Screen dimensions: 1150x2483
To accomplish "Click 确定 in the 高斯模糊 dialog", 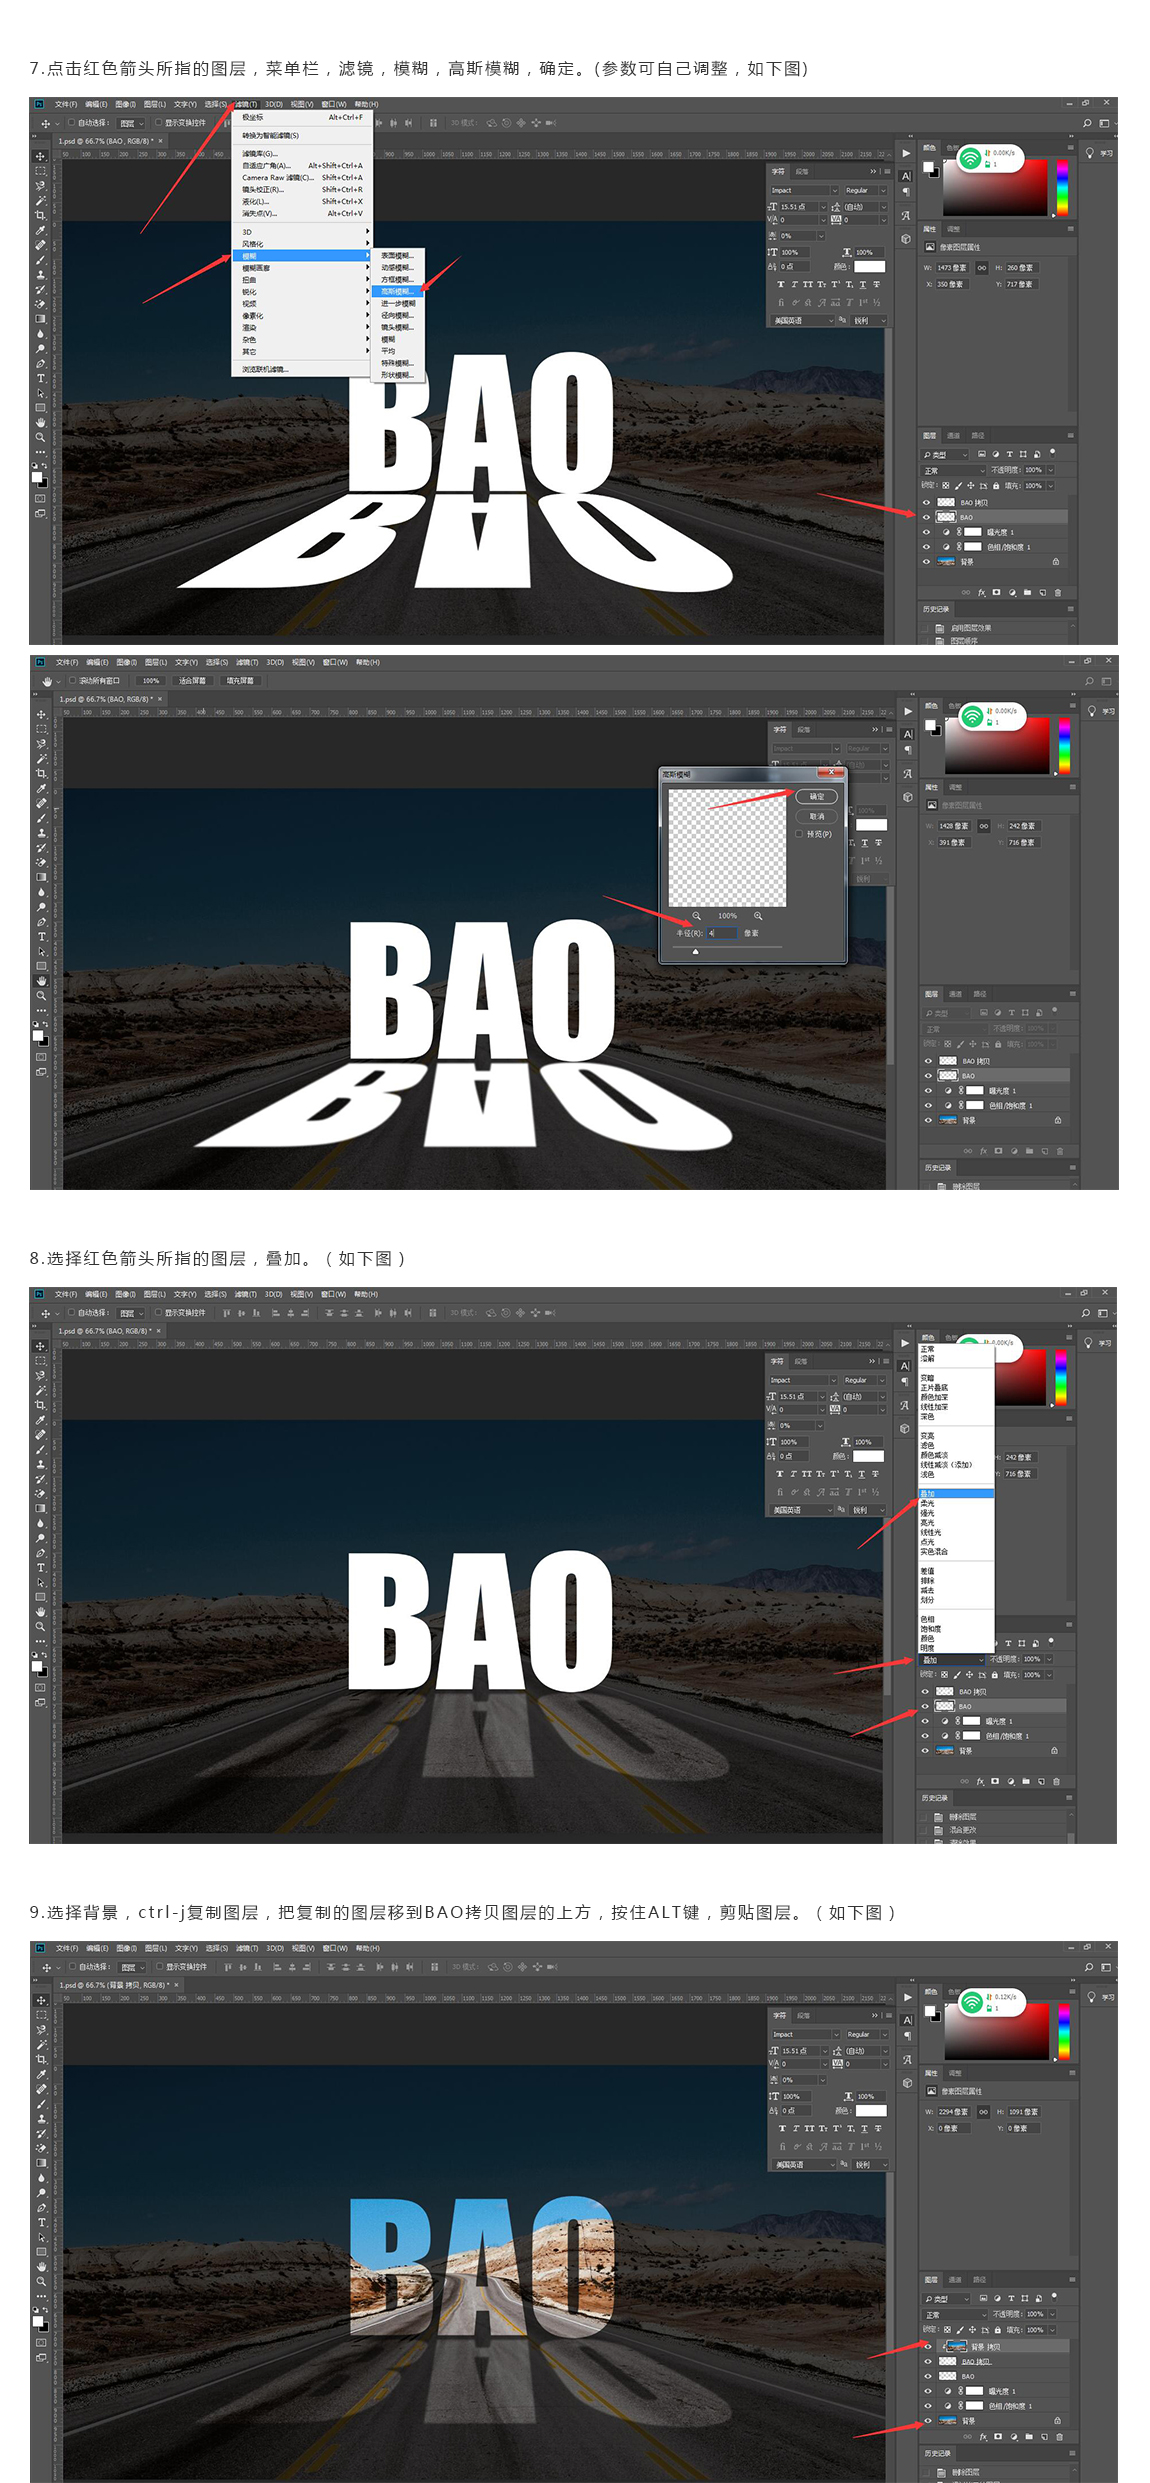I will pyautogui.click(x=817, y=797).
